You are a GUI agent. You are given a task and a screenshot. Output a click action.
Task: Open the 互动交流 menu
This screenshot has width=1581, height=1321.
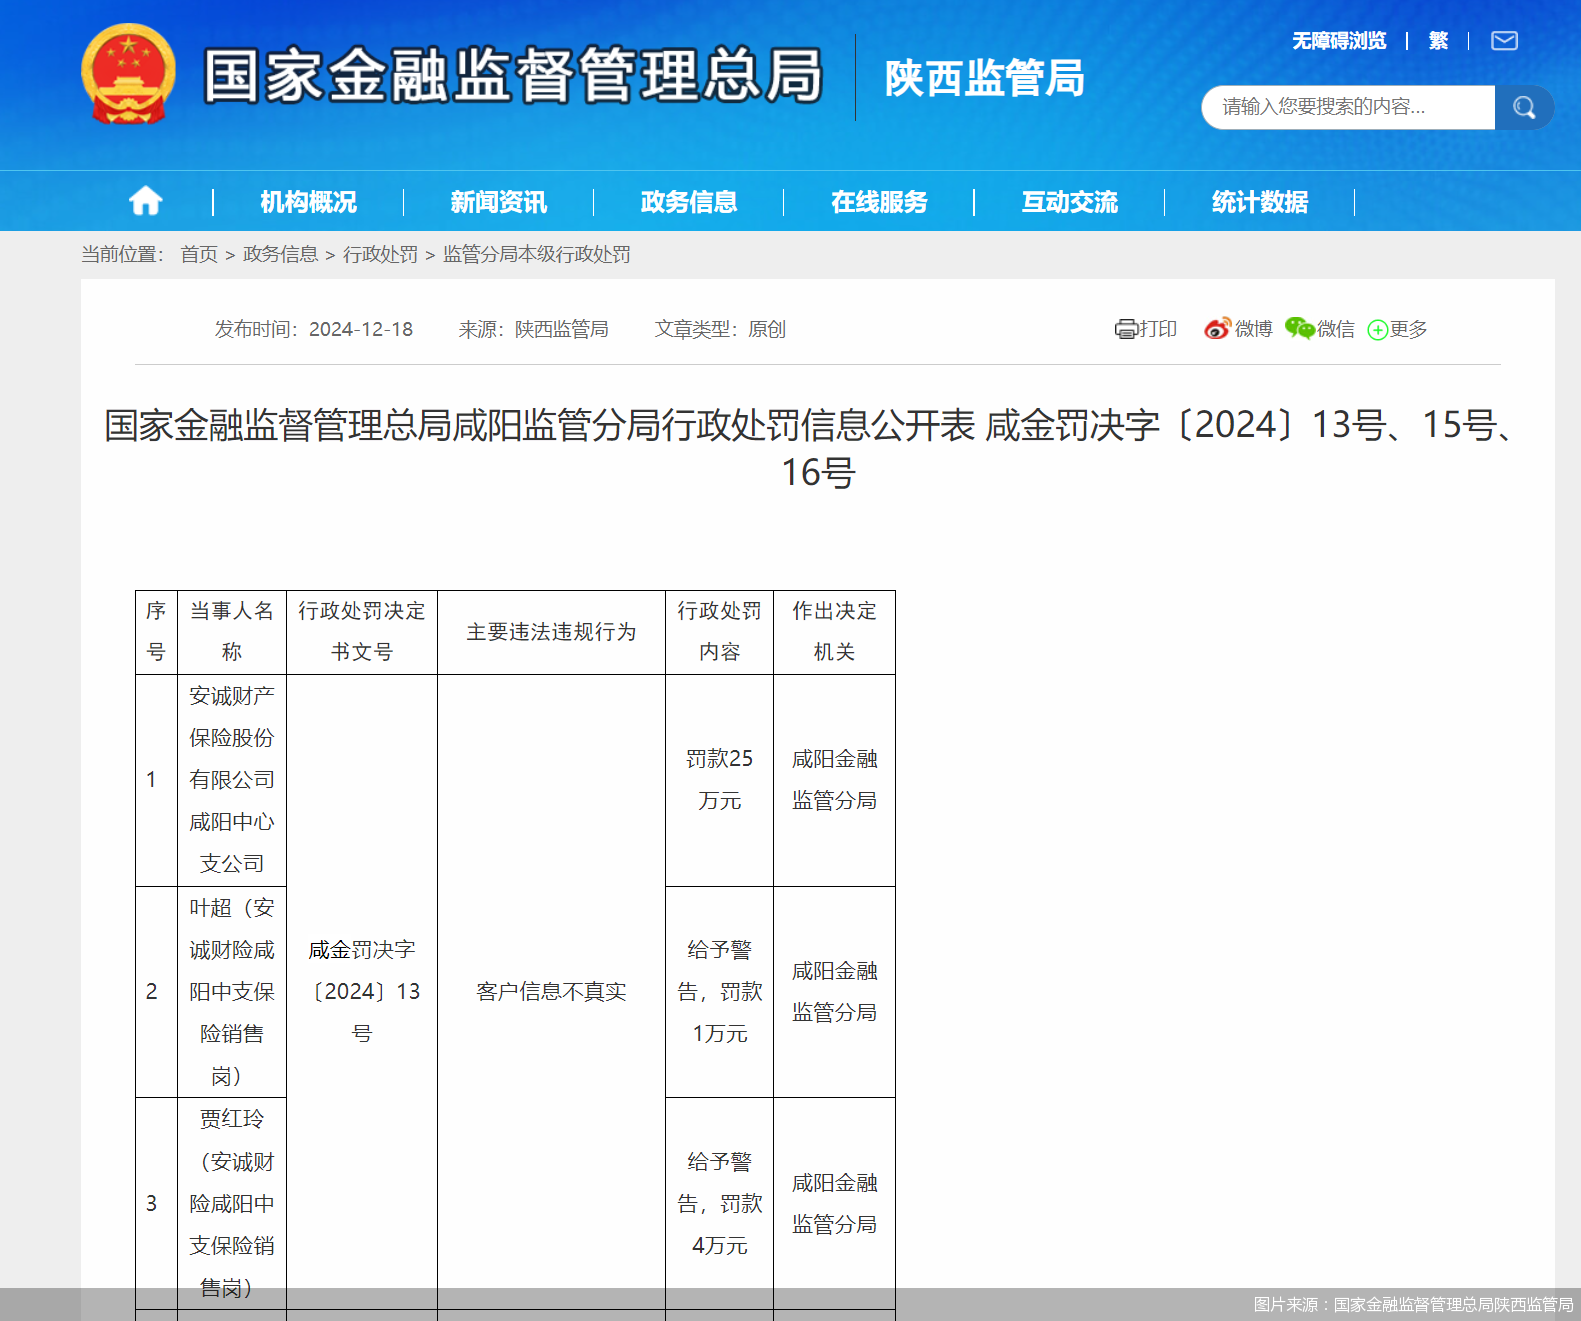pyautogui.click(x=1069, y=202)
